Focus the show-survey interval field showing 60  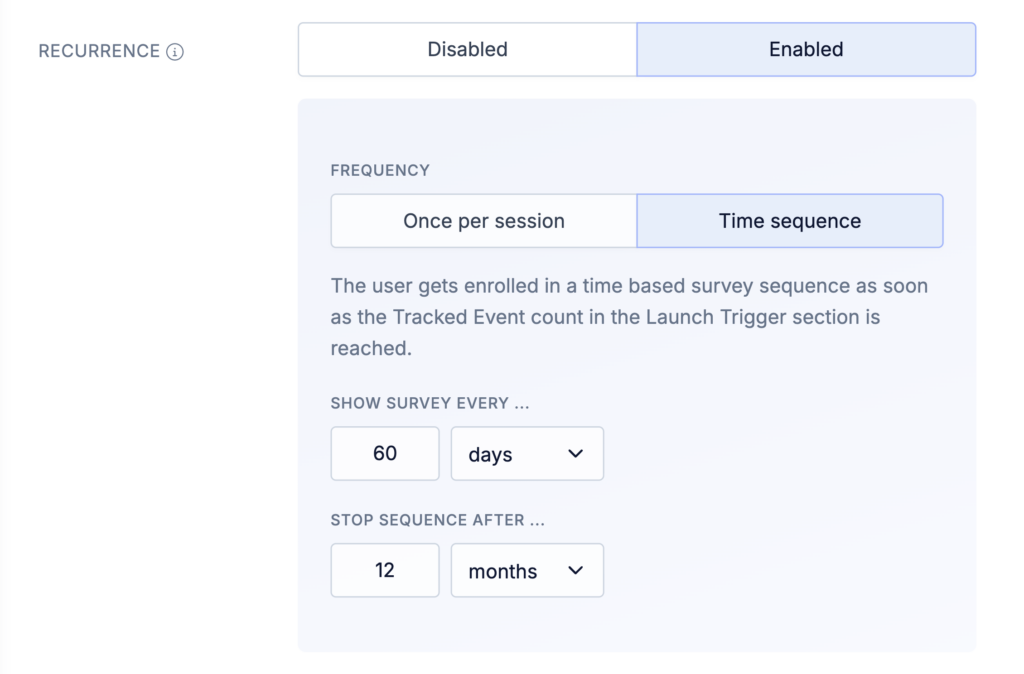point(385,454)
